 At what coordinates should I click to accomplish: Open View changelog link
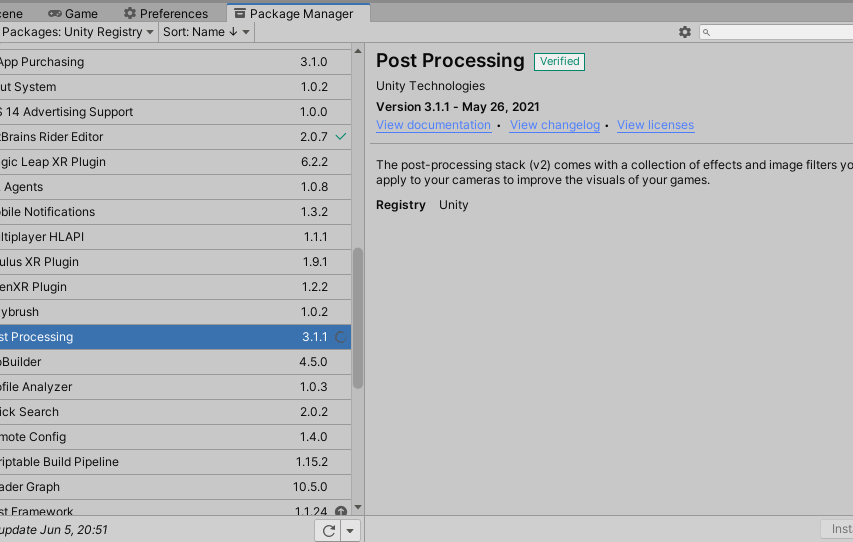[554, 125]
